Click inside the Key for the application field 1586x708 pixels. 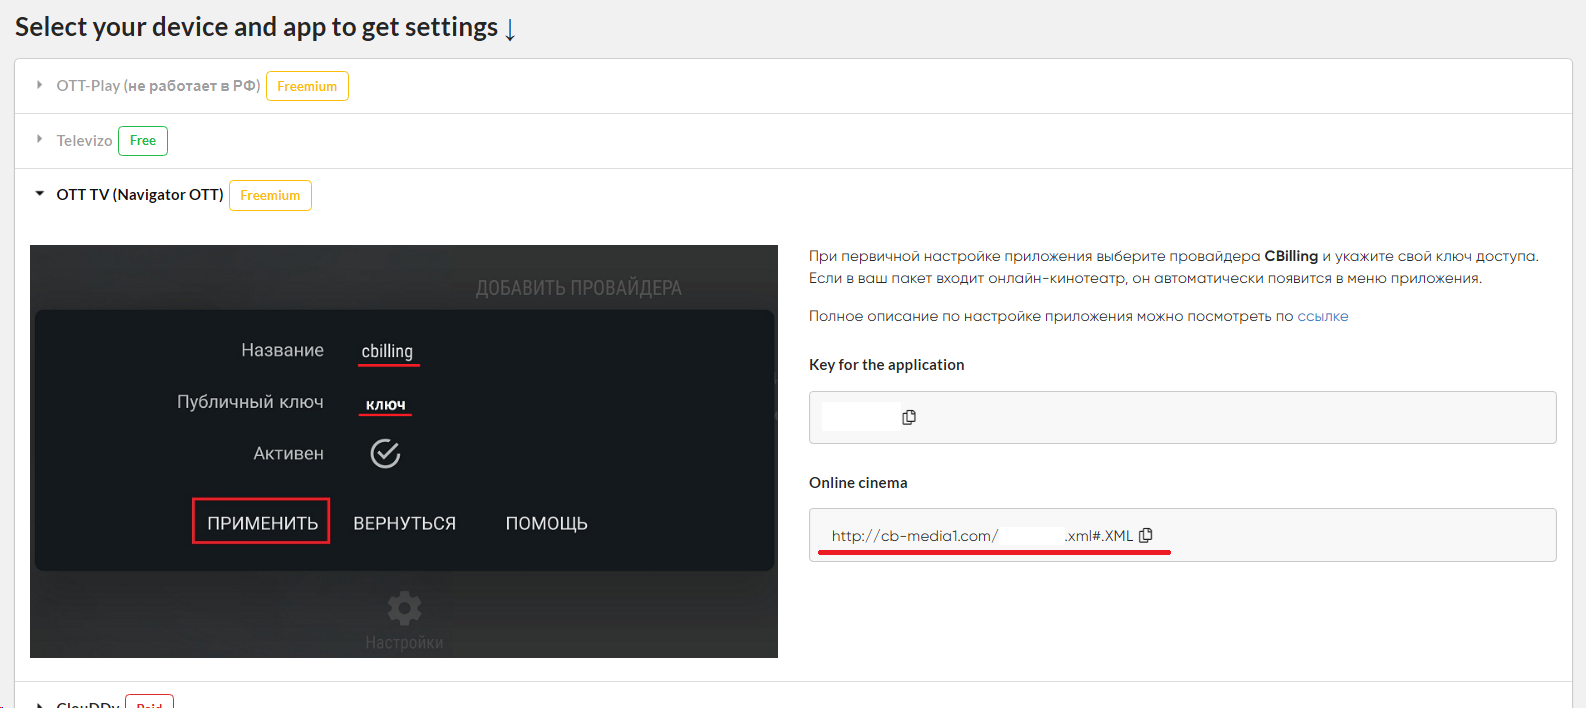coord(1200,417)
